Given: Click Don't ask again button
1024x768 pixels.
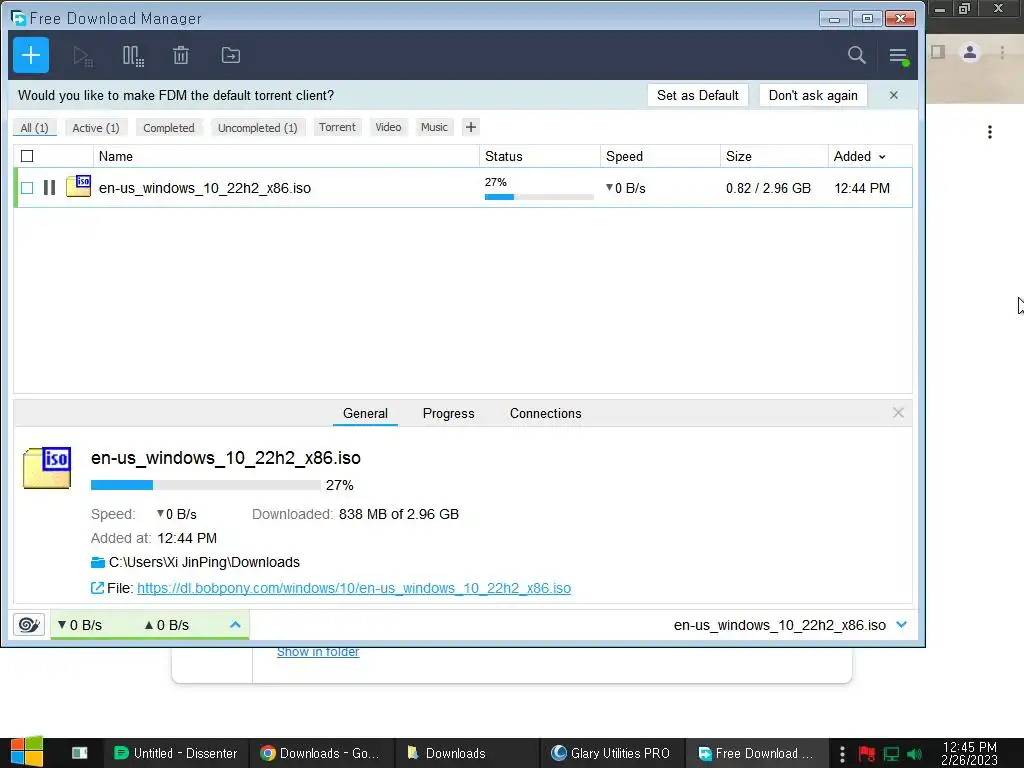Looking at the screenshot, I should pos(813,95).
